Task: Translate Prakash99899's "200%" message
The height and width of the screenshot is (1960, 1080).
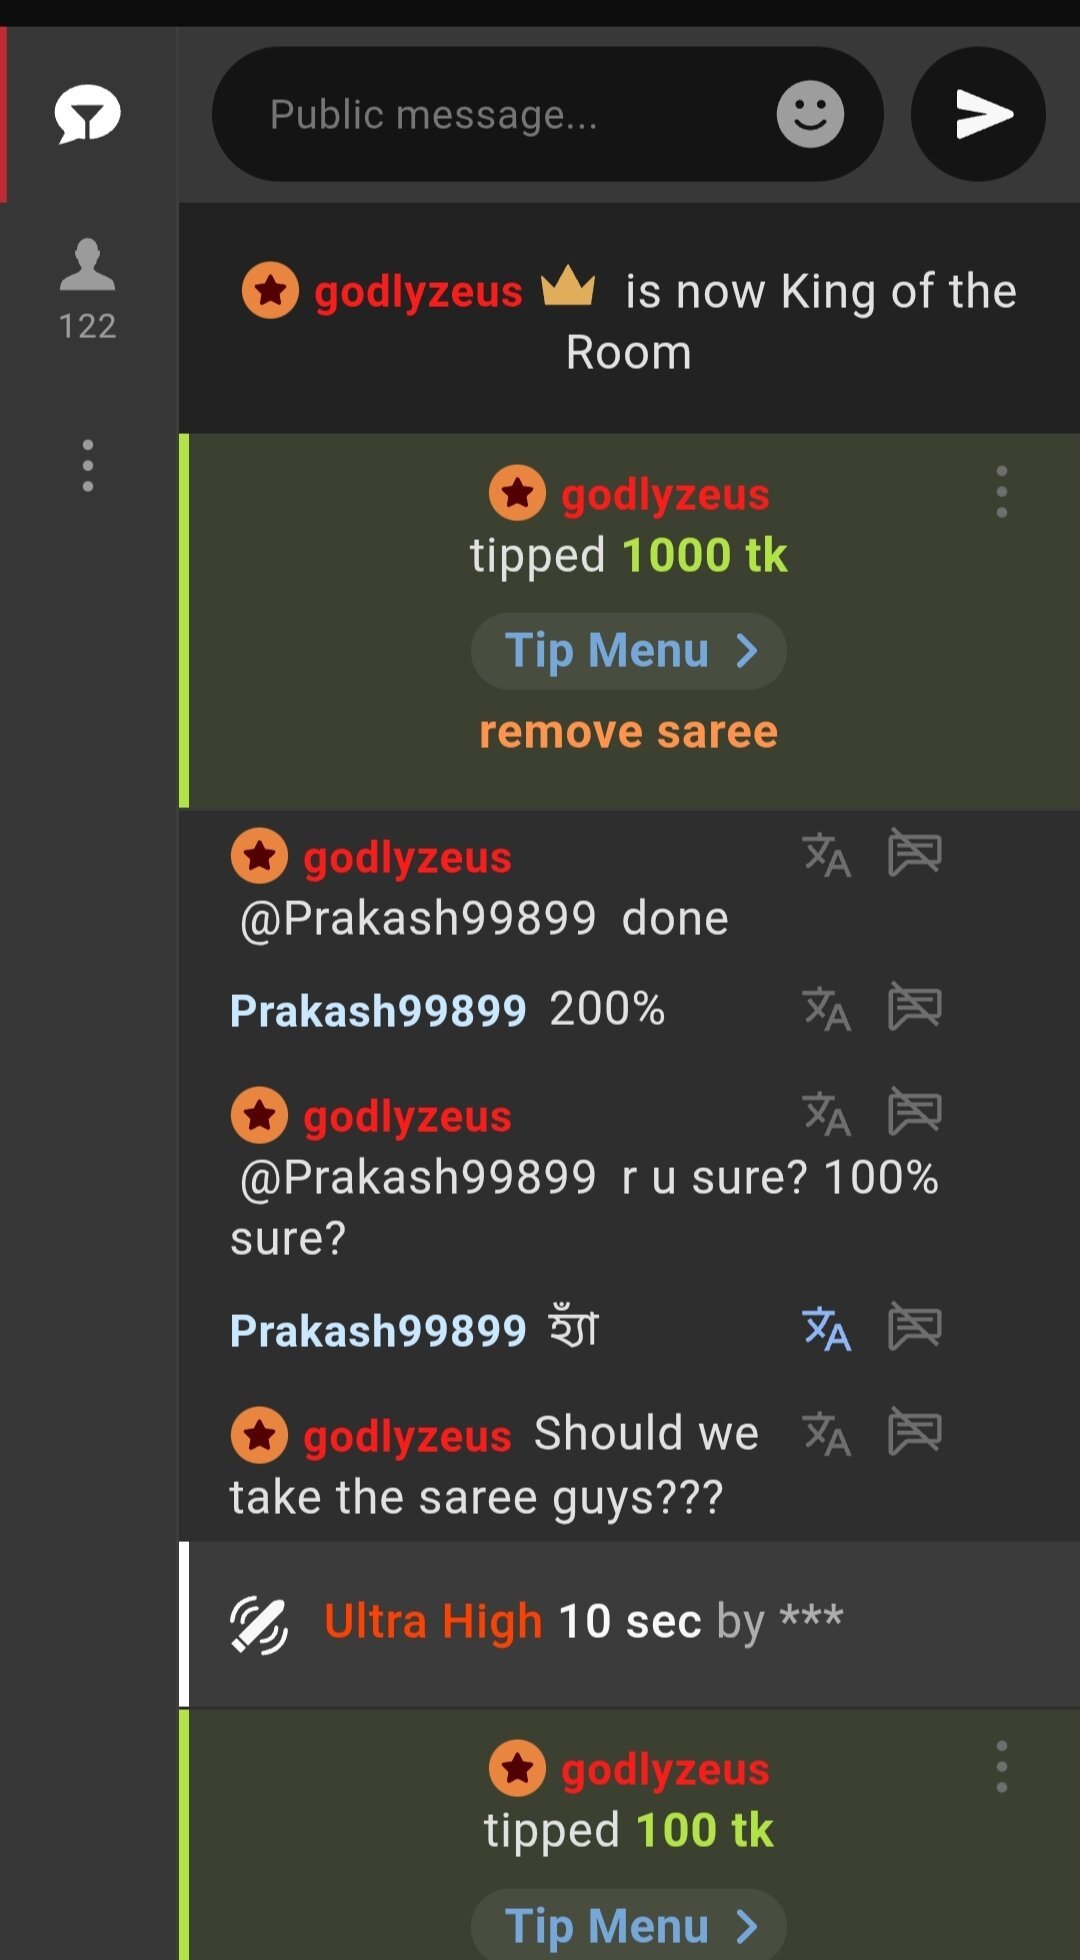Action: point(826,1010)
